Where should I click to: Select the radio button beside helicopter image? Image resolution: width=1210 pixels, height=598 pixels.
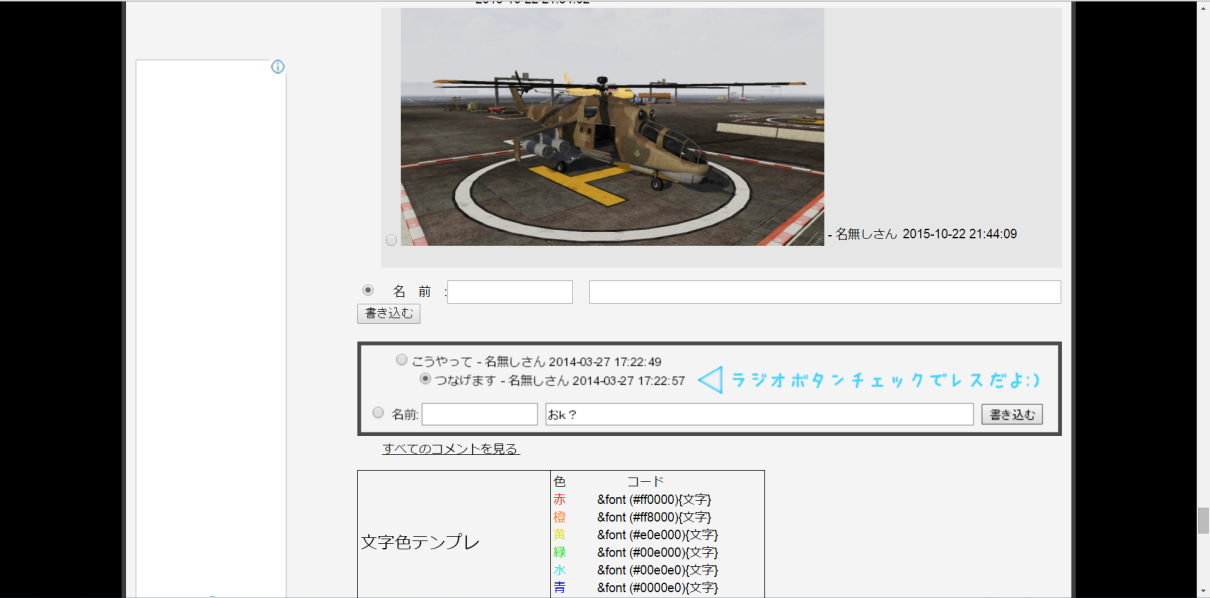tap(391, 240)
